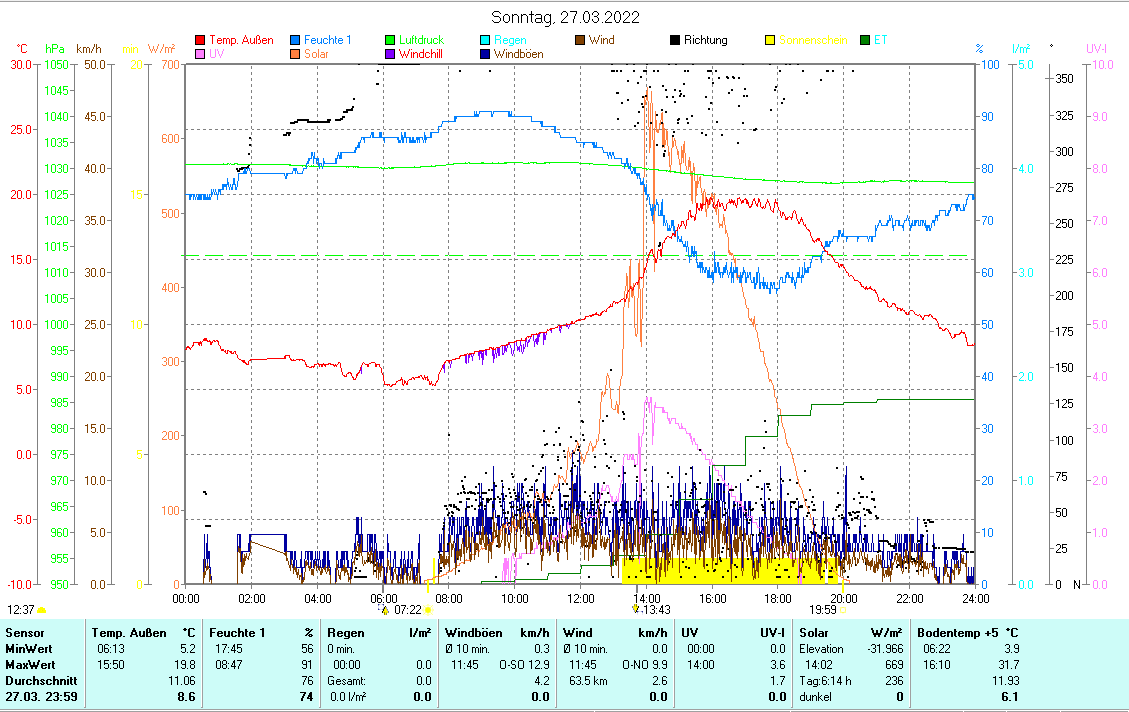Click the 19:59 sunset marker below the chart
1129x712 pixels.
click(x=823, y=609)
